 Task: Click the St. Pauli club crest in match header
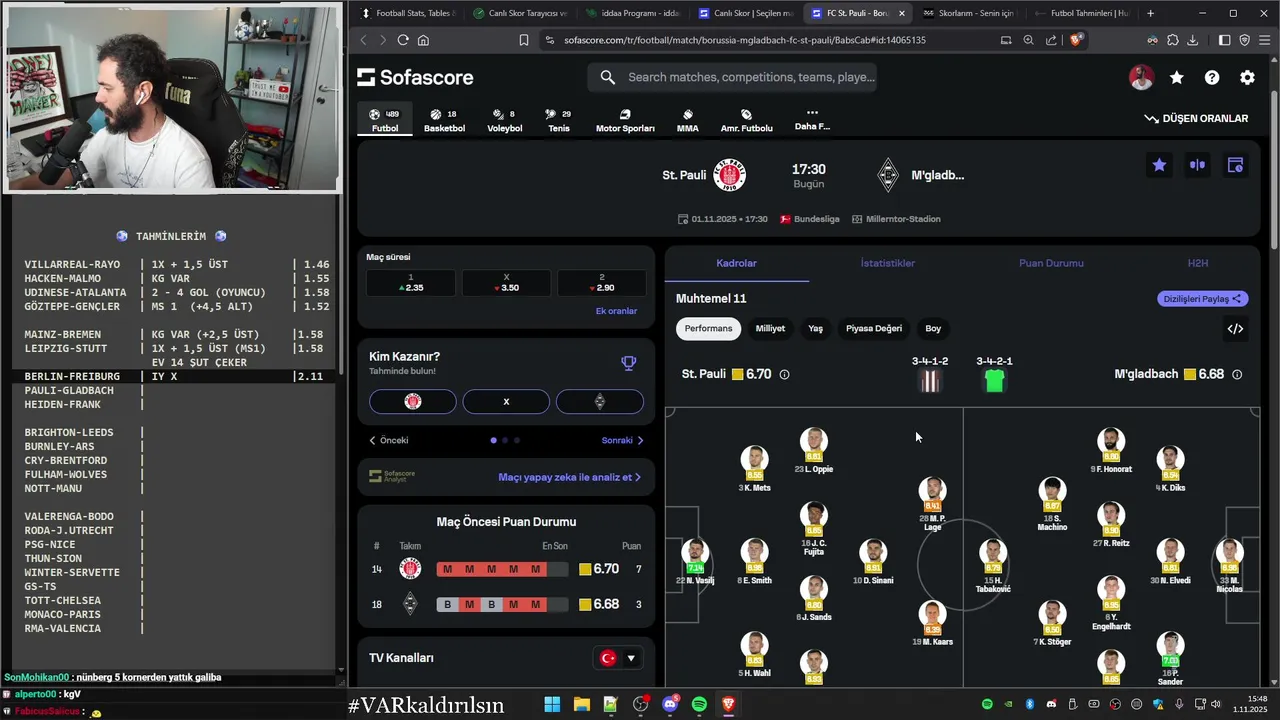tap(730, 175)
